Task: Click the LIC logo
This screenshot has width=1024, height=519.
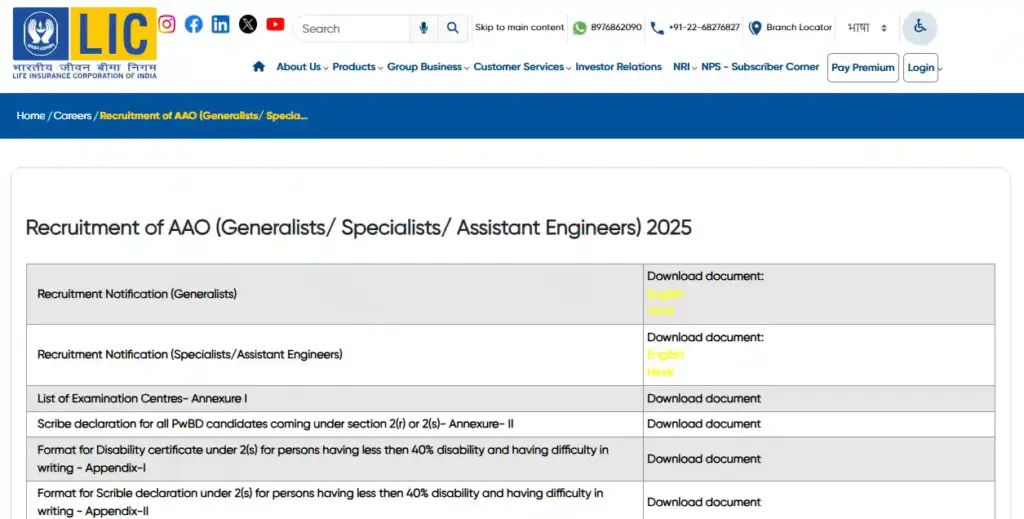Action: (85, 42)
